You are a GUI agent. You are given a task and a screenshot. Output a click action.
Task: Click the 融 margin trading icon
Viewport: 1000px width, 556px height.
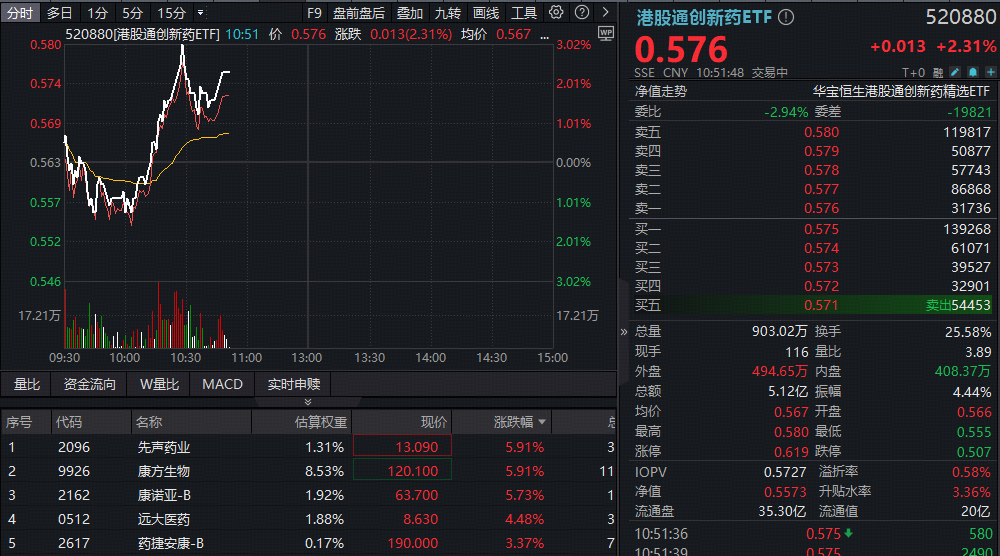coord(940,72)
